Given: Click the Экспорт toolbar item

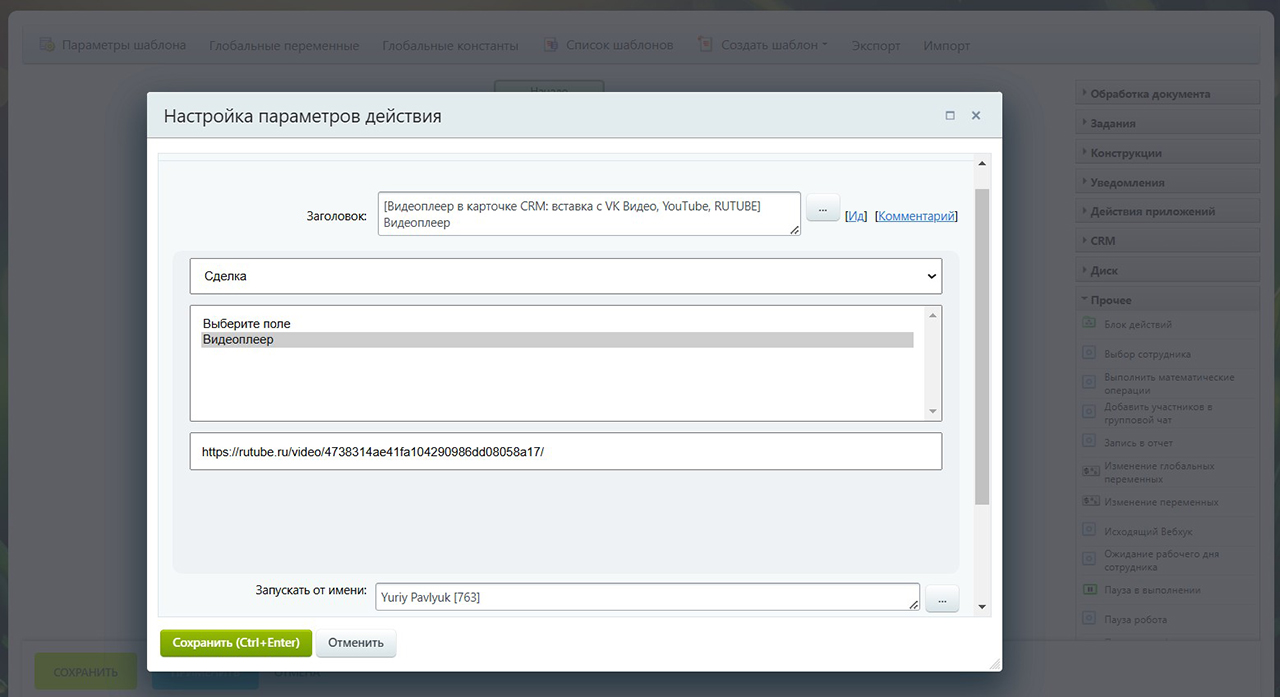Looking at the screenshot, I should tap(875, 45).
